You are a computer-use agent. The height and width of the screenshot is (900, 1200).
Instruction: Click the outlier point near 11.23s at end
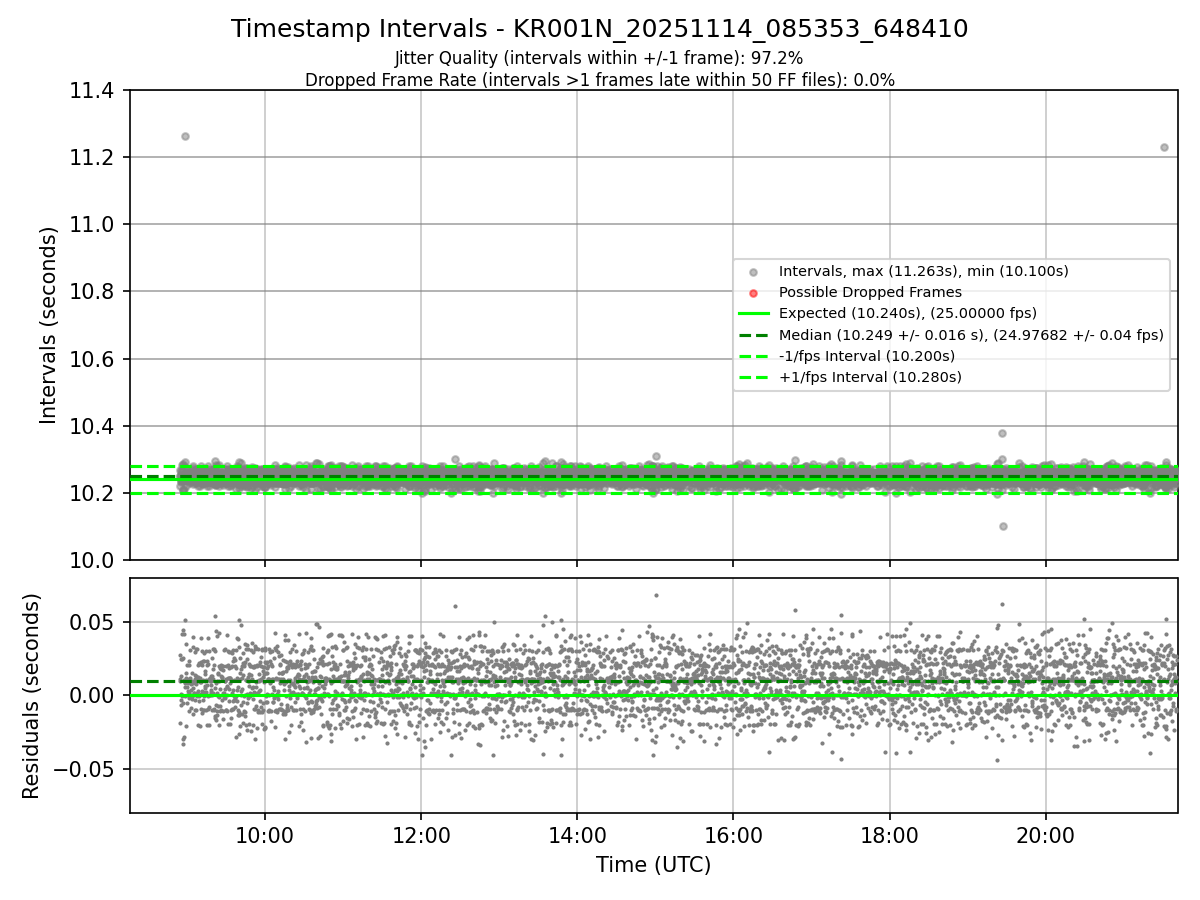[x=1164, y=147]
